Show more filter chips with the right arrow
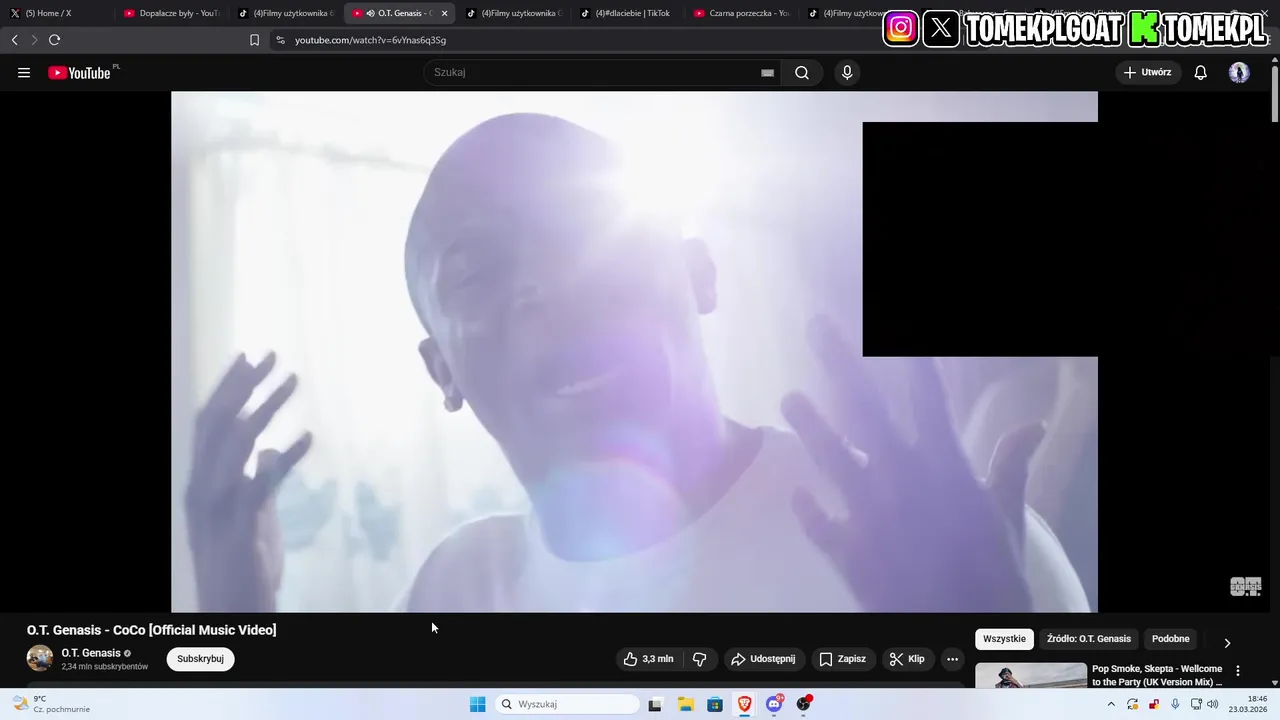 [1227, 643]
